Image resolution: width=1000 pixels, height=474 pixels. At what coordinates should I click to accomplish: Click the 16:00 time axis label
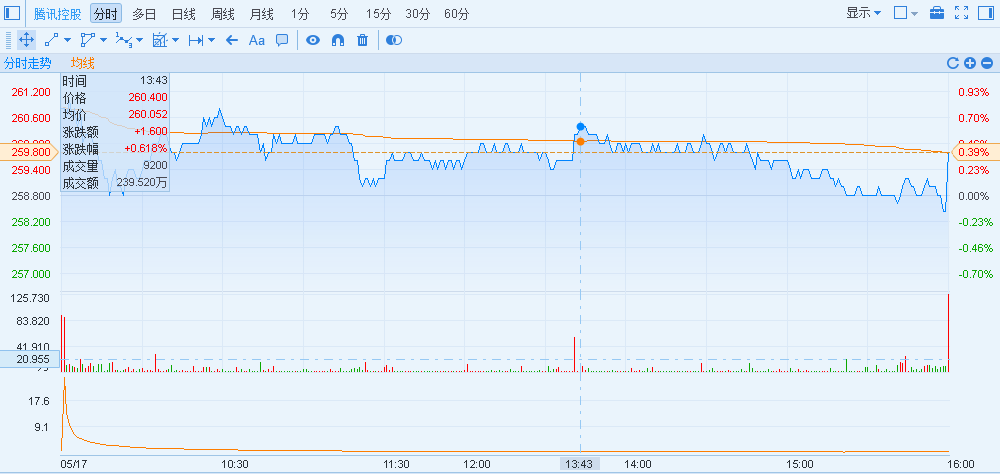pos(960,464)
